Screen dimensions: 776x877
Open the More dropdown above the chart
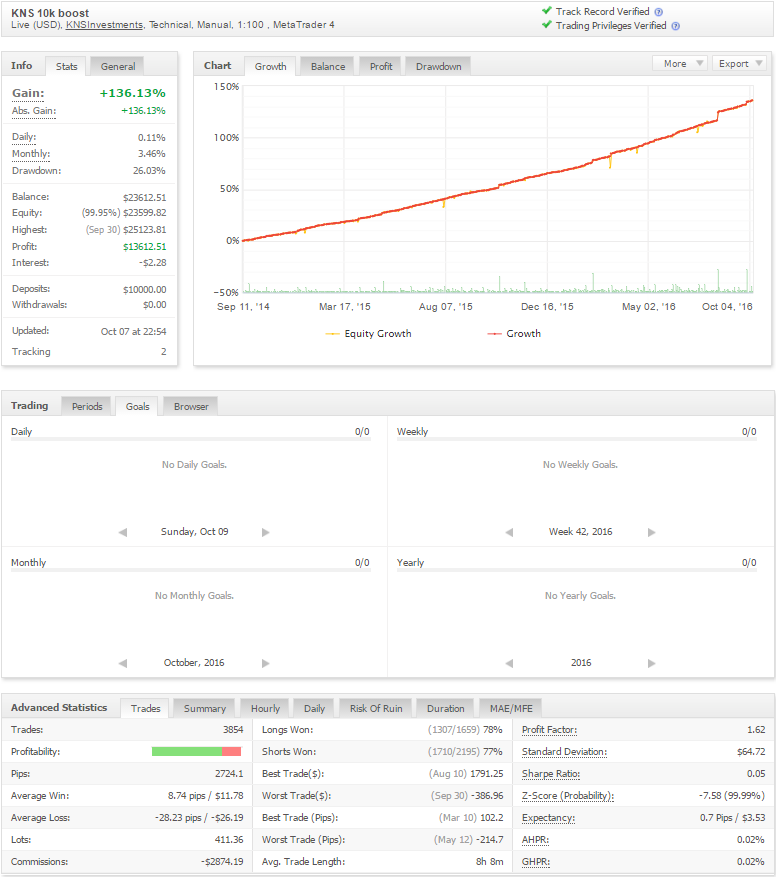(x=680, y=63)
